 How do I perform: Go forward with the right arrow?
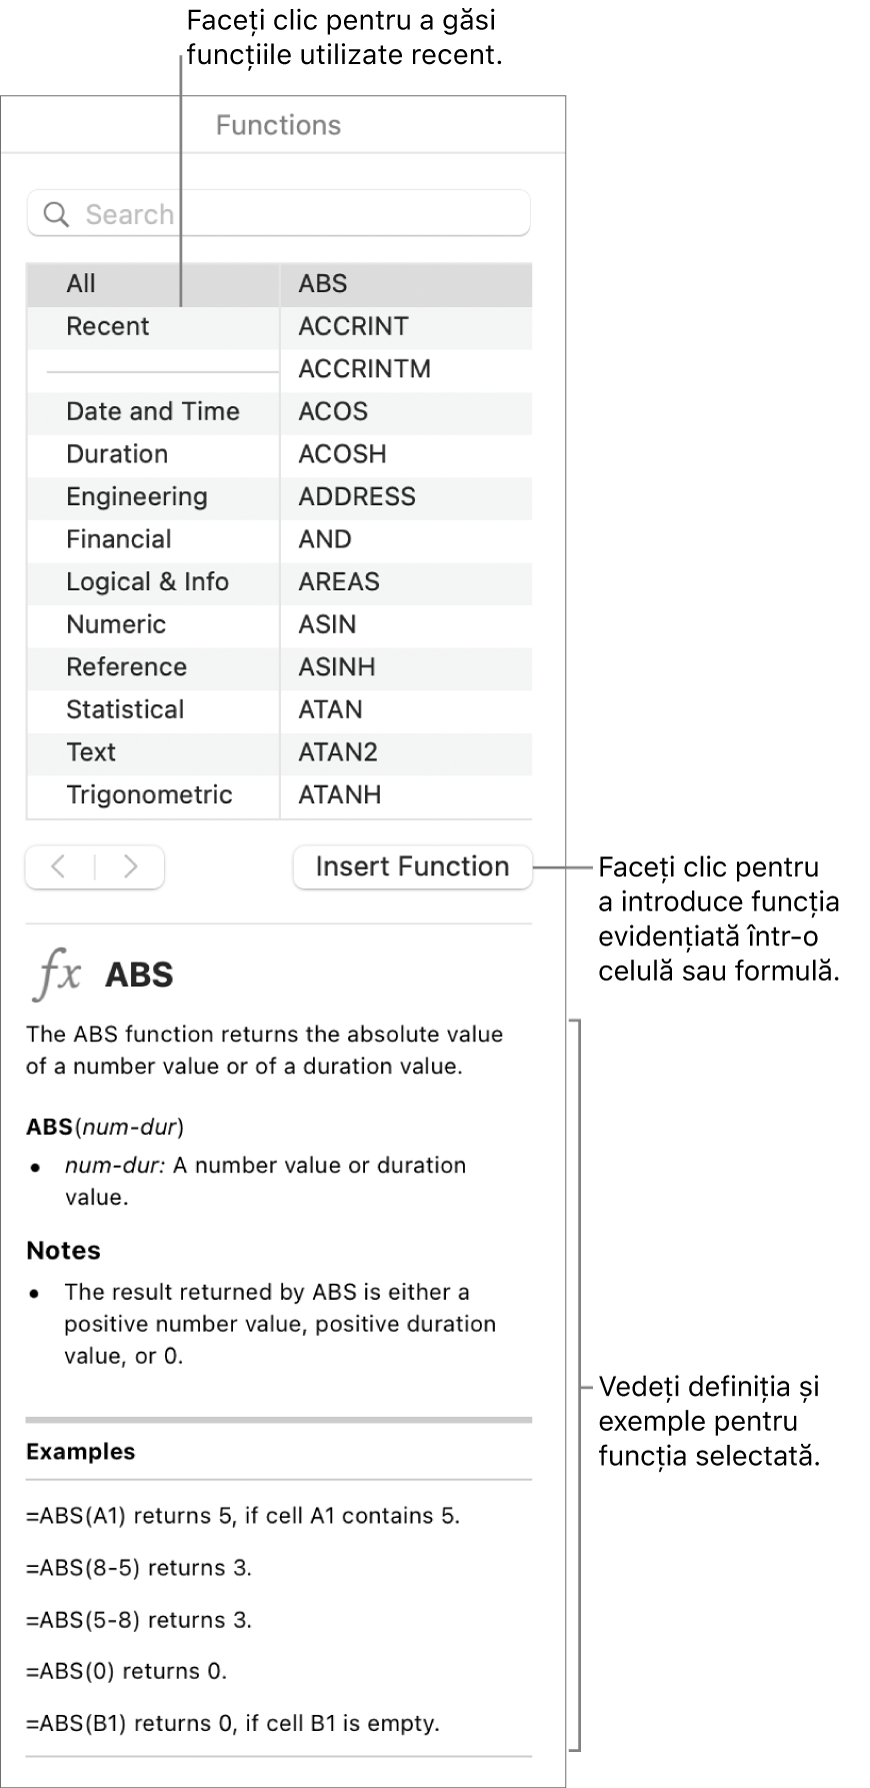coord(130,867)
